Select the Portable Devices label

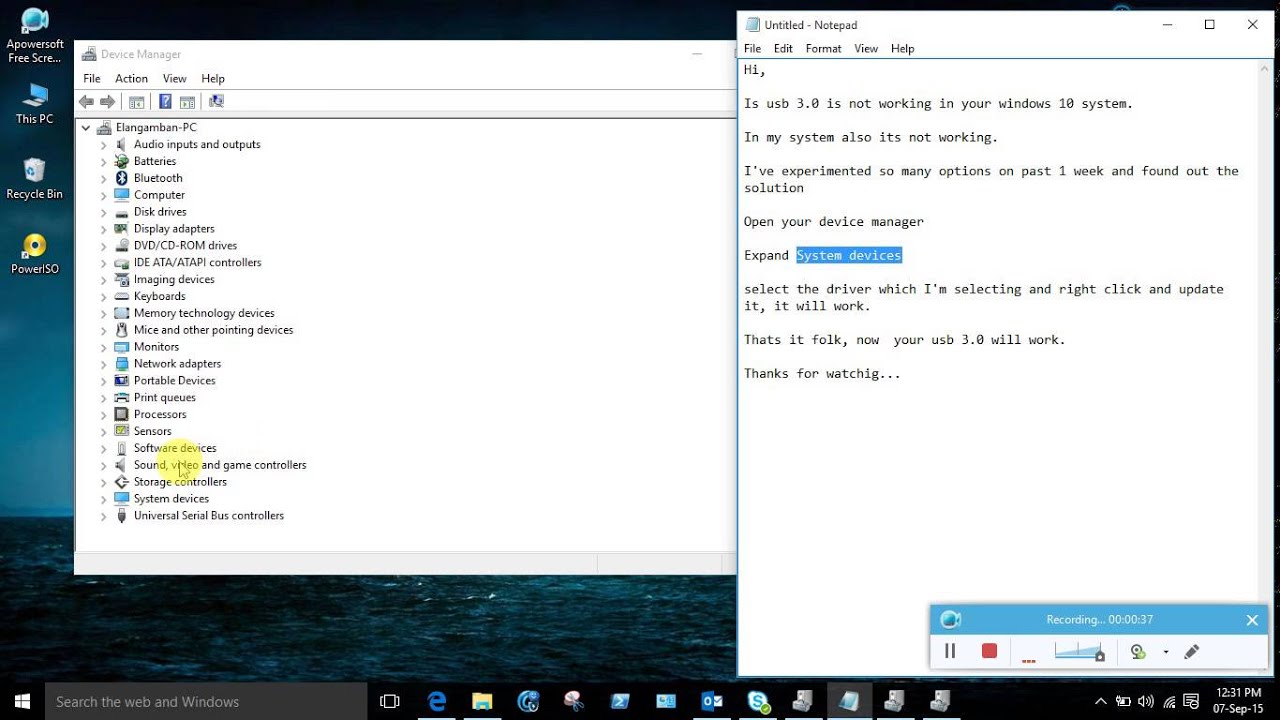click(174, 380)
